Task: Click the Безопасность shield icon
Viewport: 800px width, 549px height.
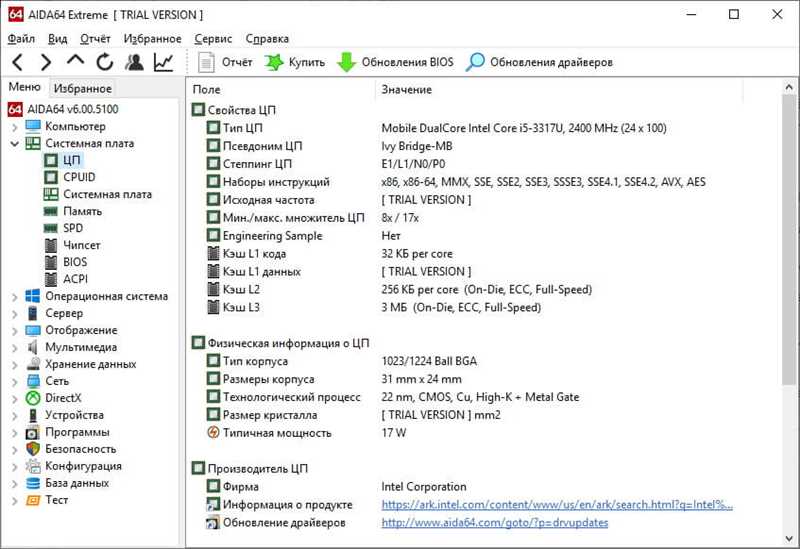Action: coord(33,450)
